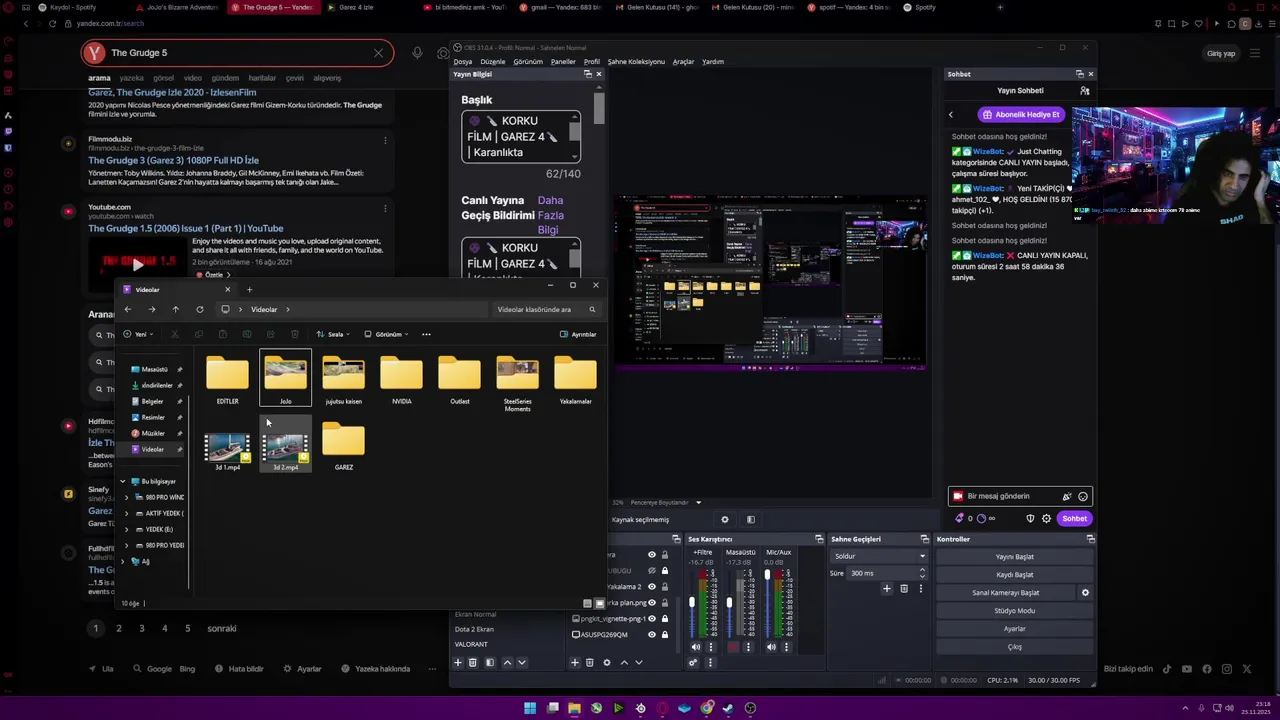This screenshot has width=1280, height=720.
Task: Open the Görünüm menu in OBS menu bar
Action: click(528, 61)
